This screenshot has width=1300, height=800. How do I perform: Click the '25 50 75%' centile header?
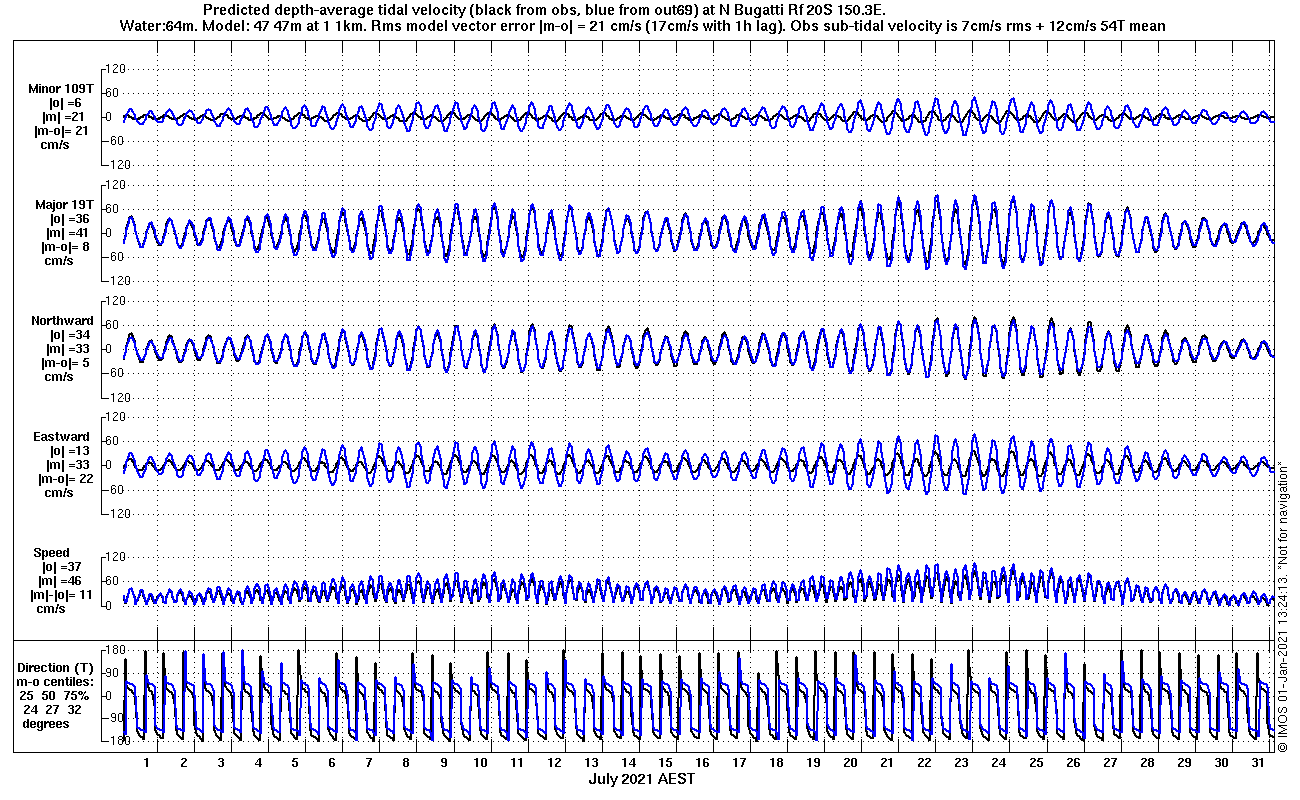pos(56,695)
